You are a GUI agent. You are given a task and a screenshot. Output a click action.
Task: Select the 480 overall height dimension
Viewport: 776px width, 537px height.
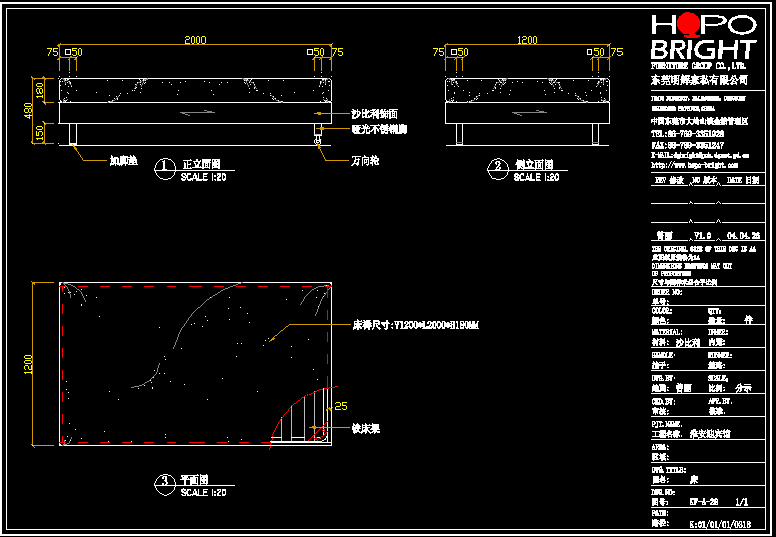pyautogui.click(x=30, y=110)
